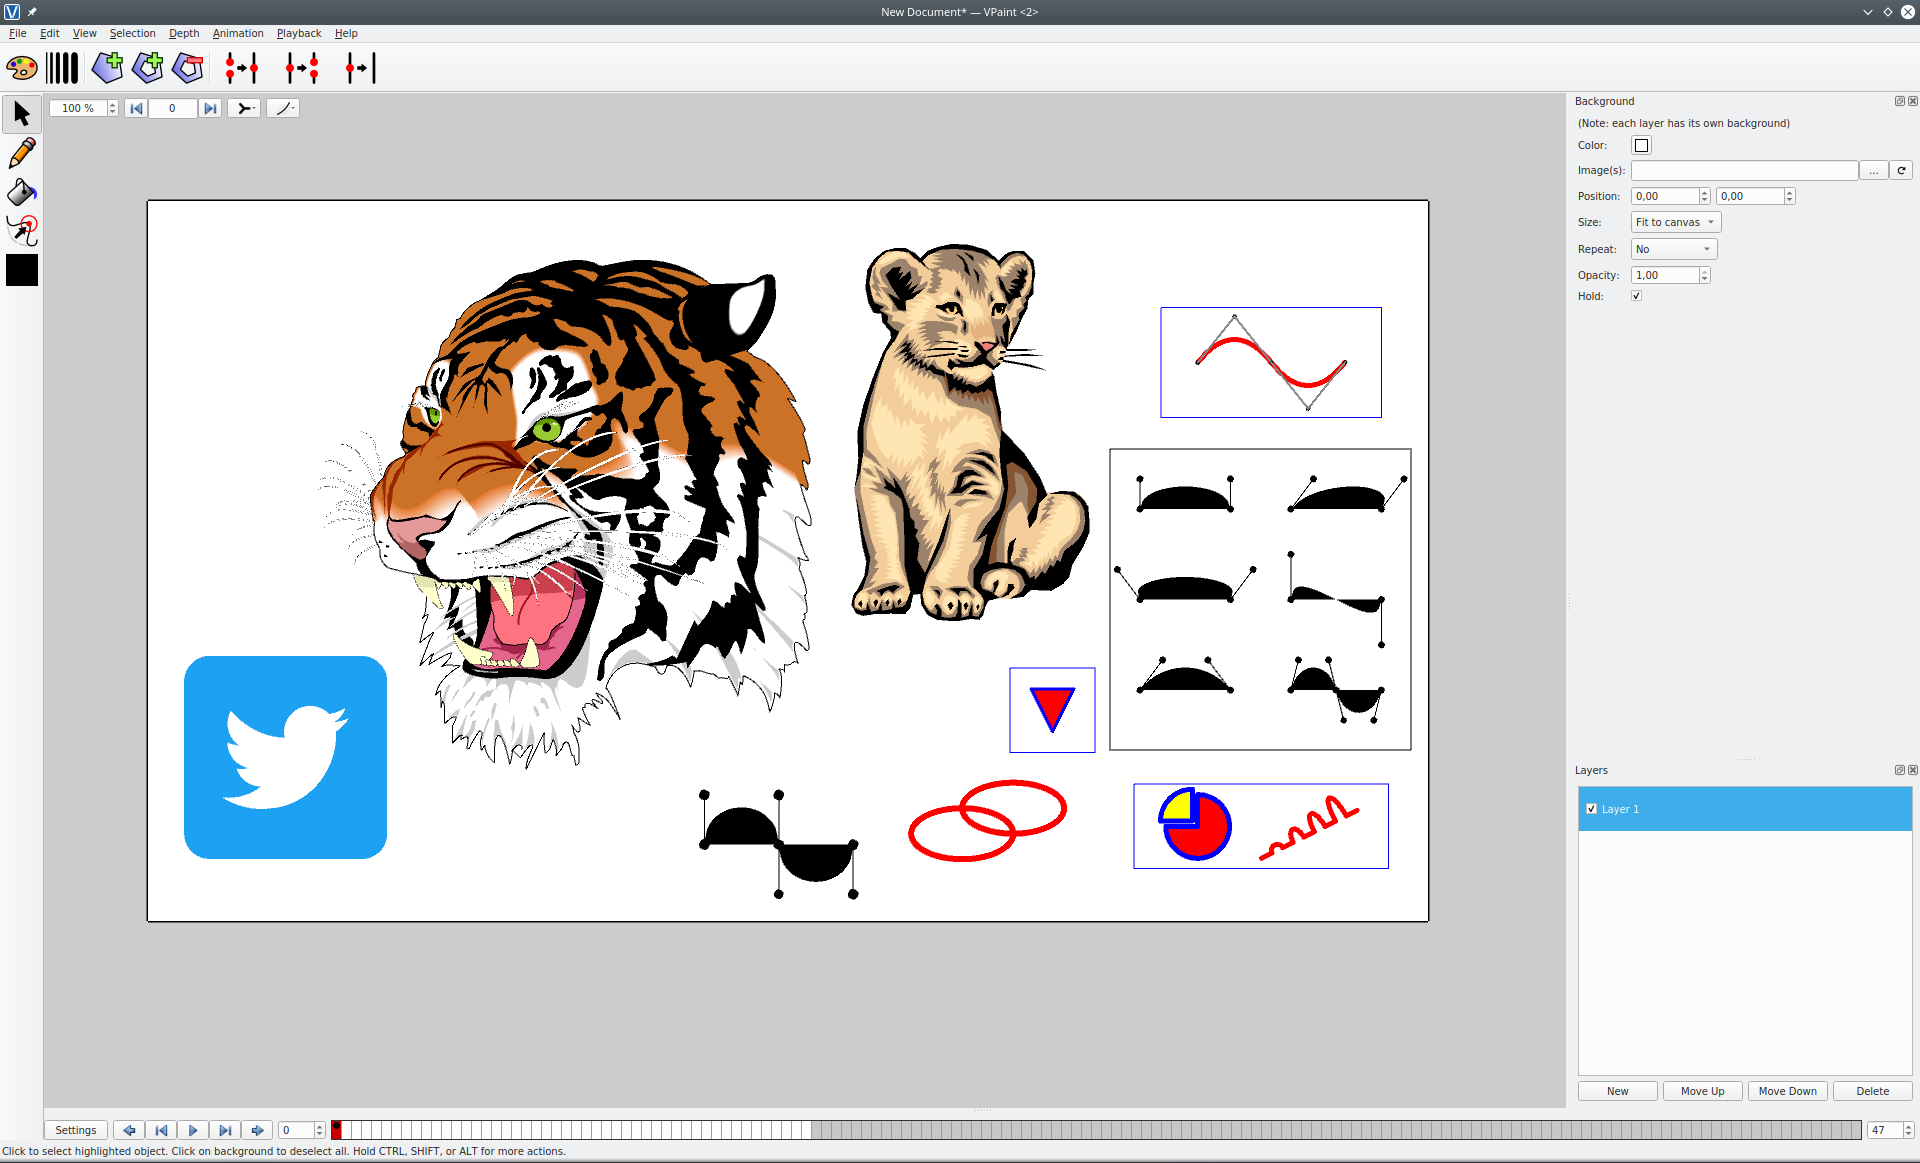Click the Keyframe one-dot-to-two-dots icon
The height and width of the screenshot is (1163, 1920).
302,68
